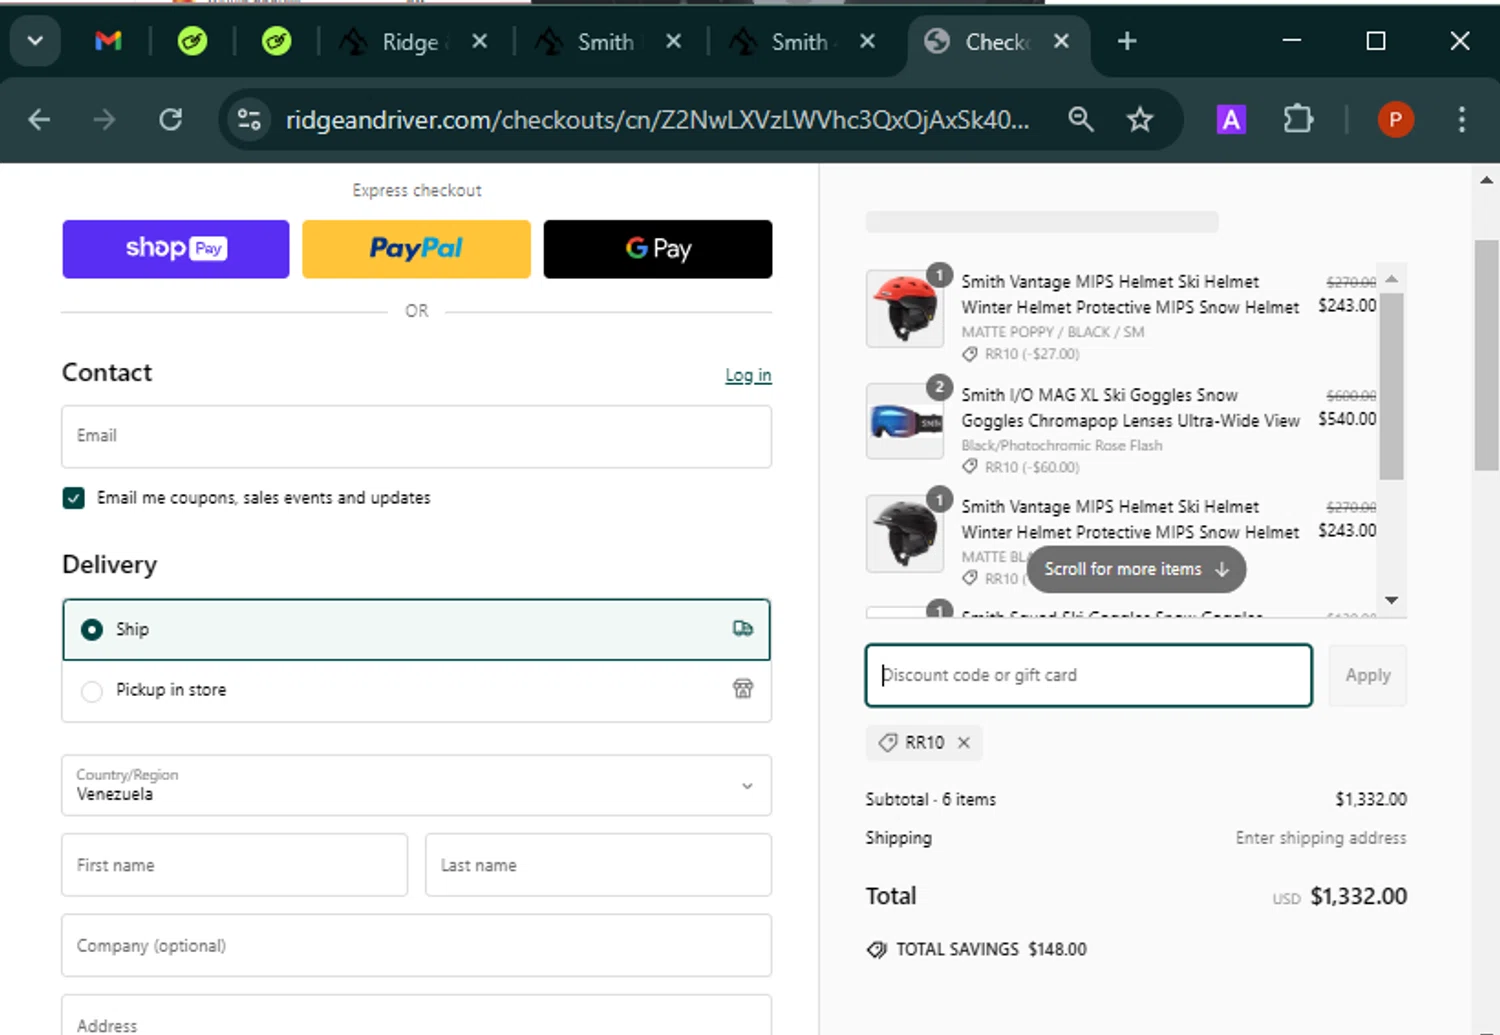Image resolution: width=1500 pixels, height=1035 pixels.
Task: Go forward to next page
Action: pos(104,120)
